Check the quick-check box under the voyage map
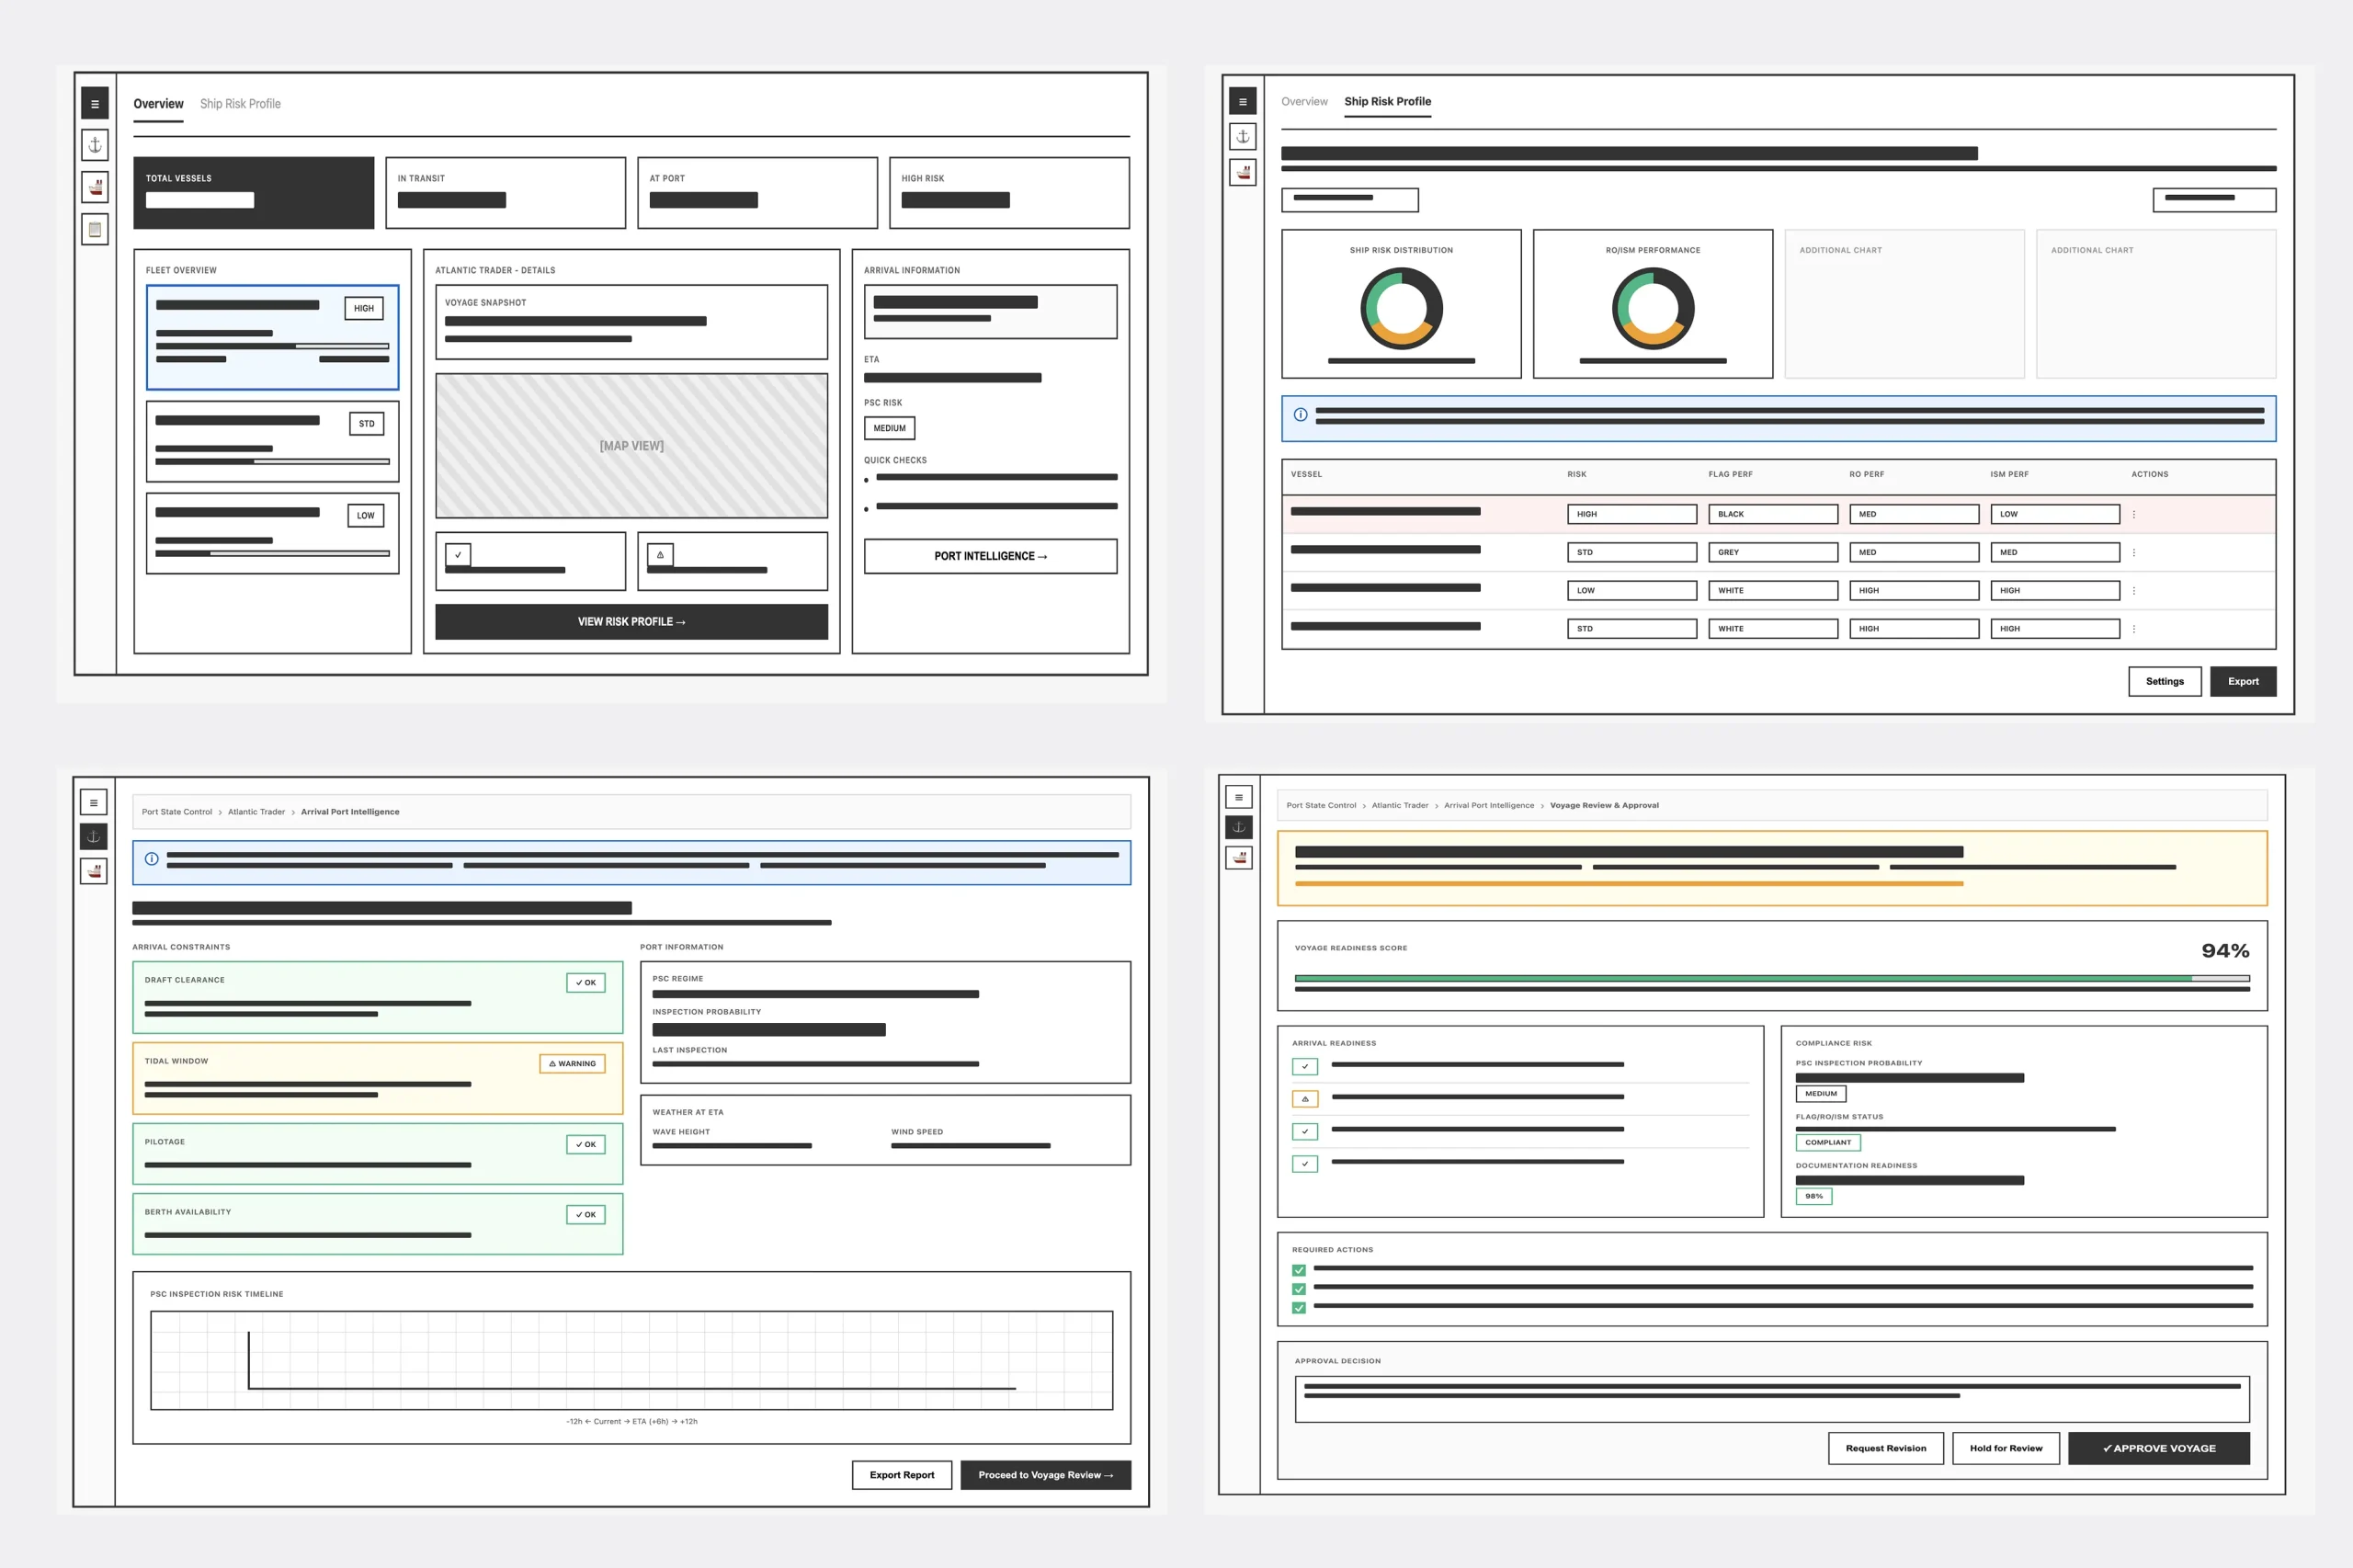 tap(459, 553)
